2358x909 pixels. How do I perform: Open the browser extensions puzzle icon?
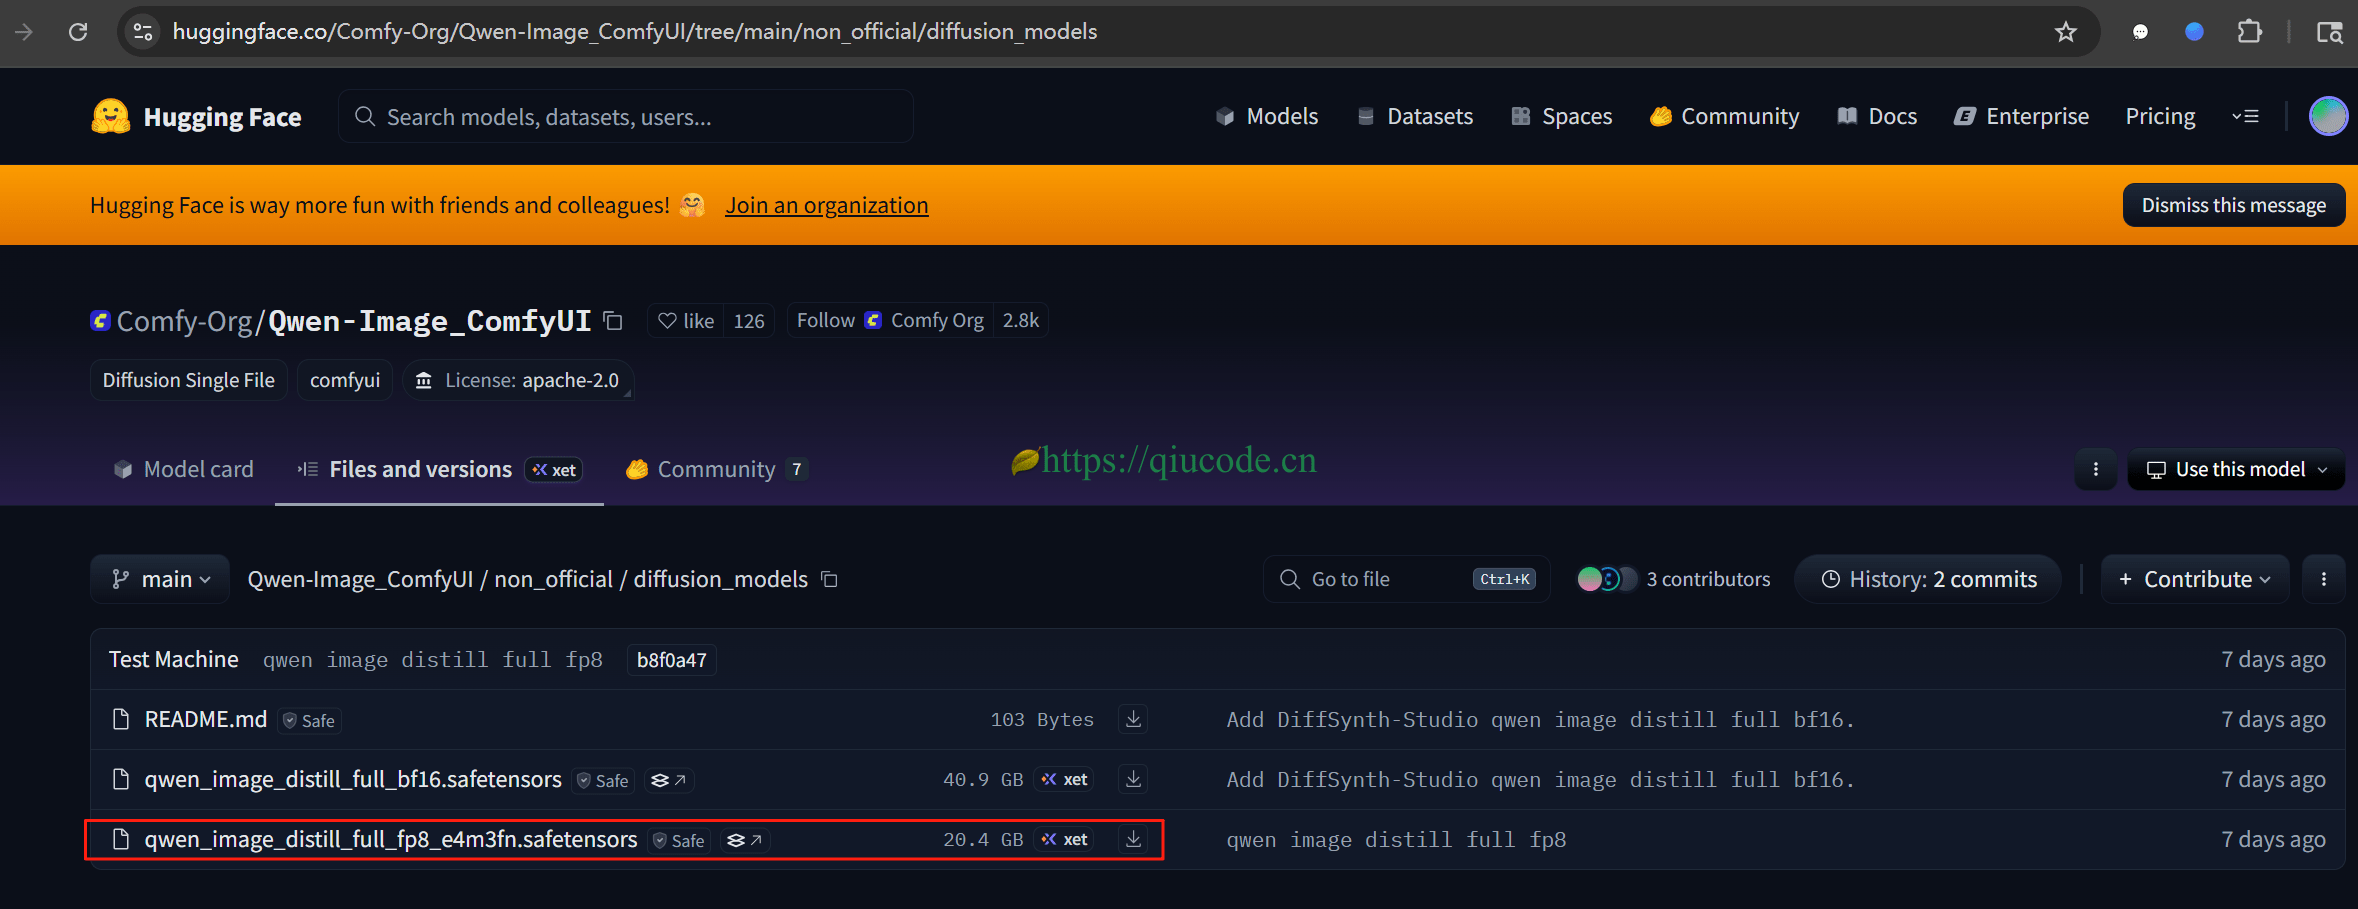pos(2249,32)
